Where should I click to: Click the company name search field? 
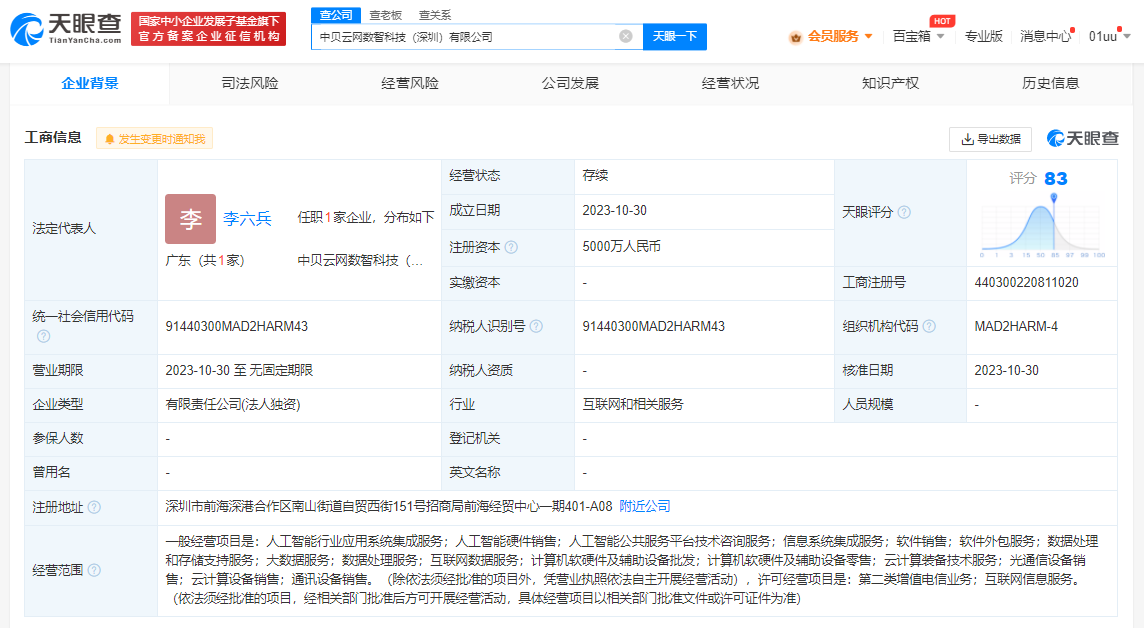tap(465, 37)
